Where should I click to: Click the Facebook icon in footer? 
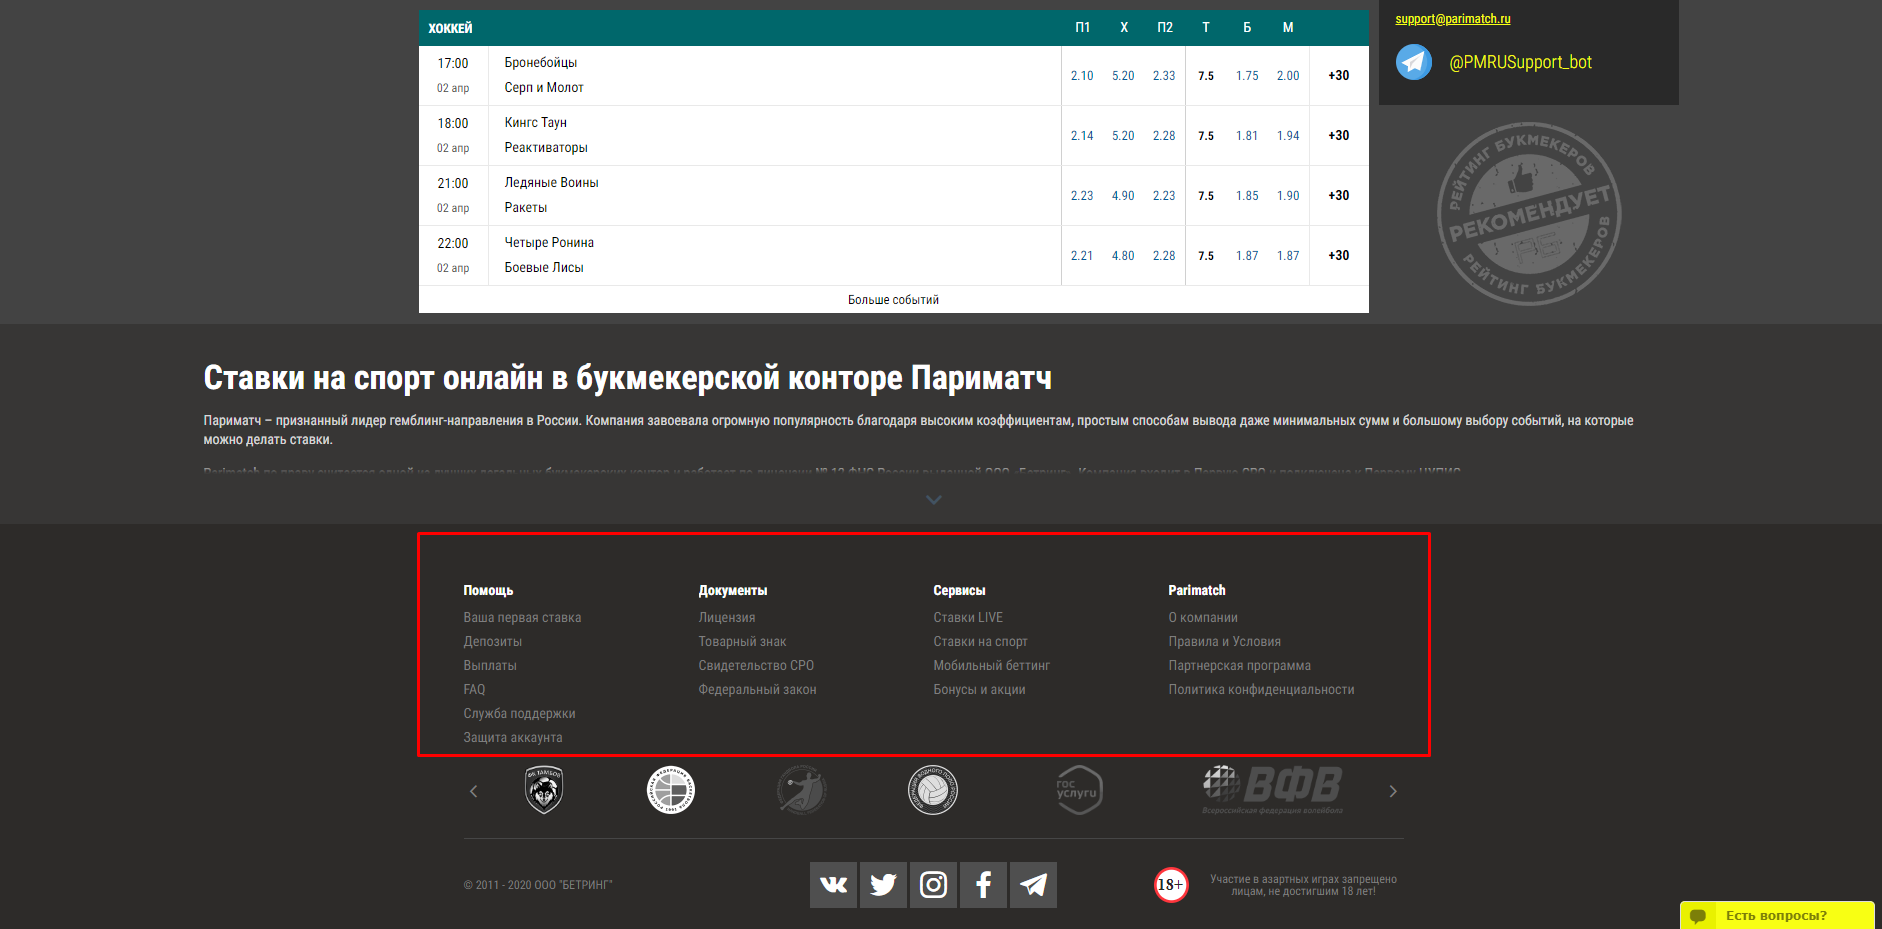983,885
